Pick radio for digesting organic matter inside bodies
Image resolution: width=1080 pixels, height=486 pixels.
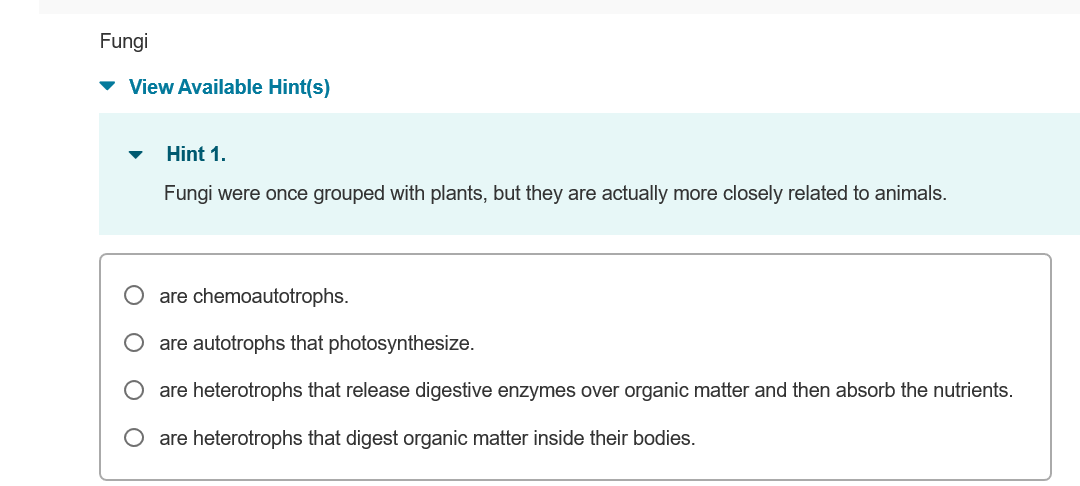pos(134,437)
